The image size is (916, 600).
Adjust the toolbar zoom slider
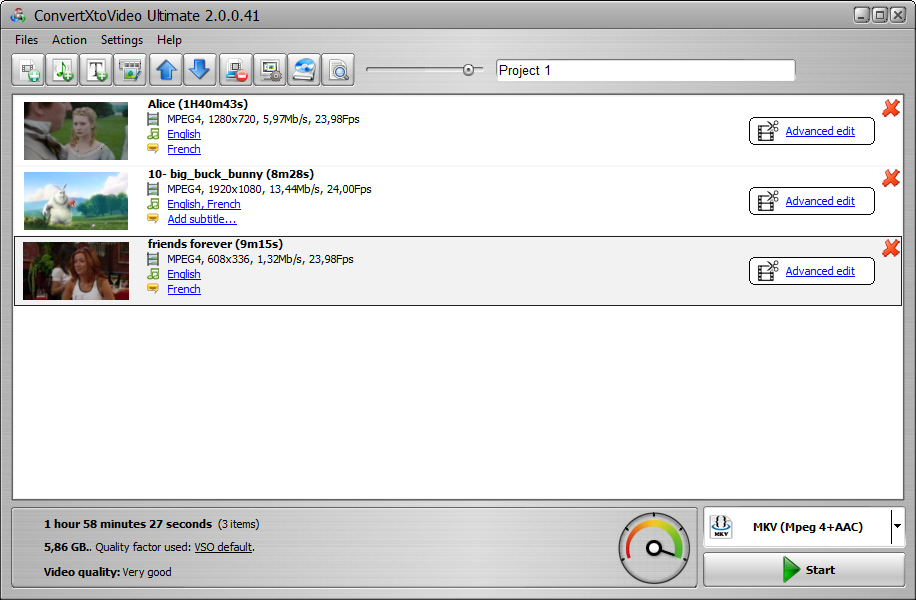coord(470,70)
